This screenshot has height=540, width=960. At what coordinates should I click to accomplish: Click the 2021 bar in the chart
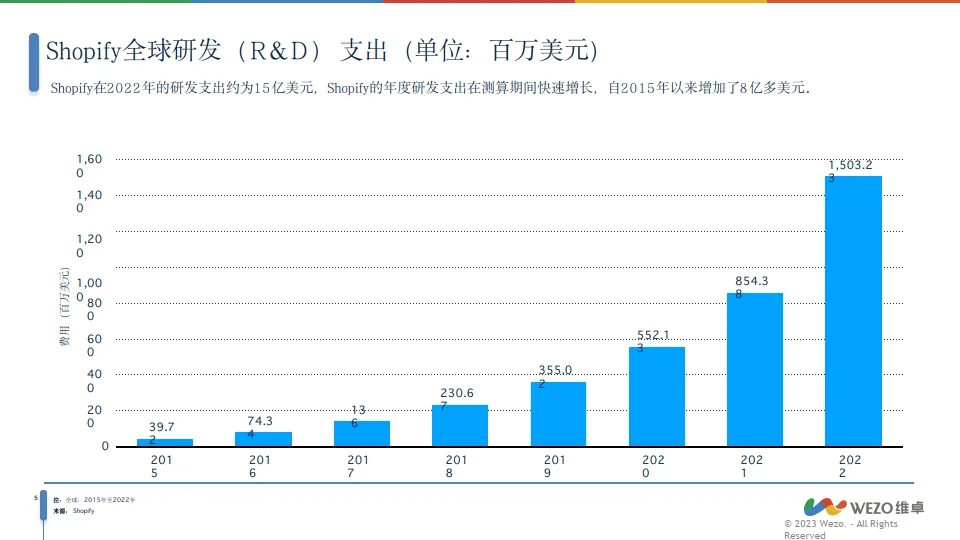pos(755,370)
